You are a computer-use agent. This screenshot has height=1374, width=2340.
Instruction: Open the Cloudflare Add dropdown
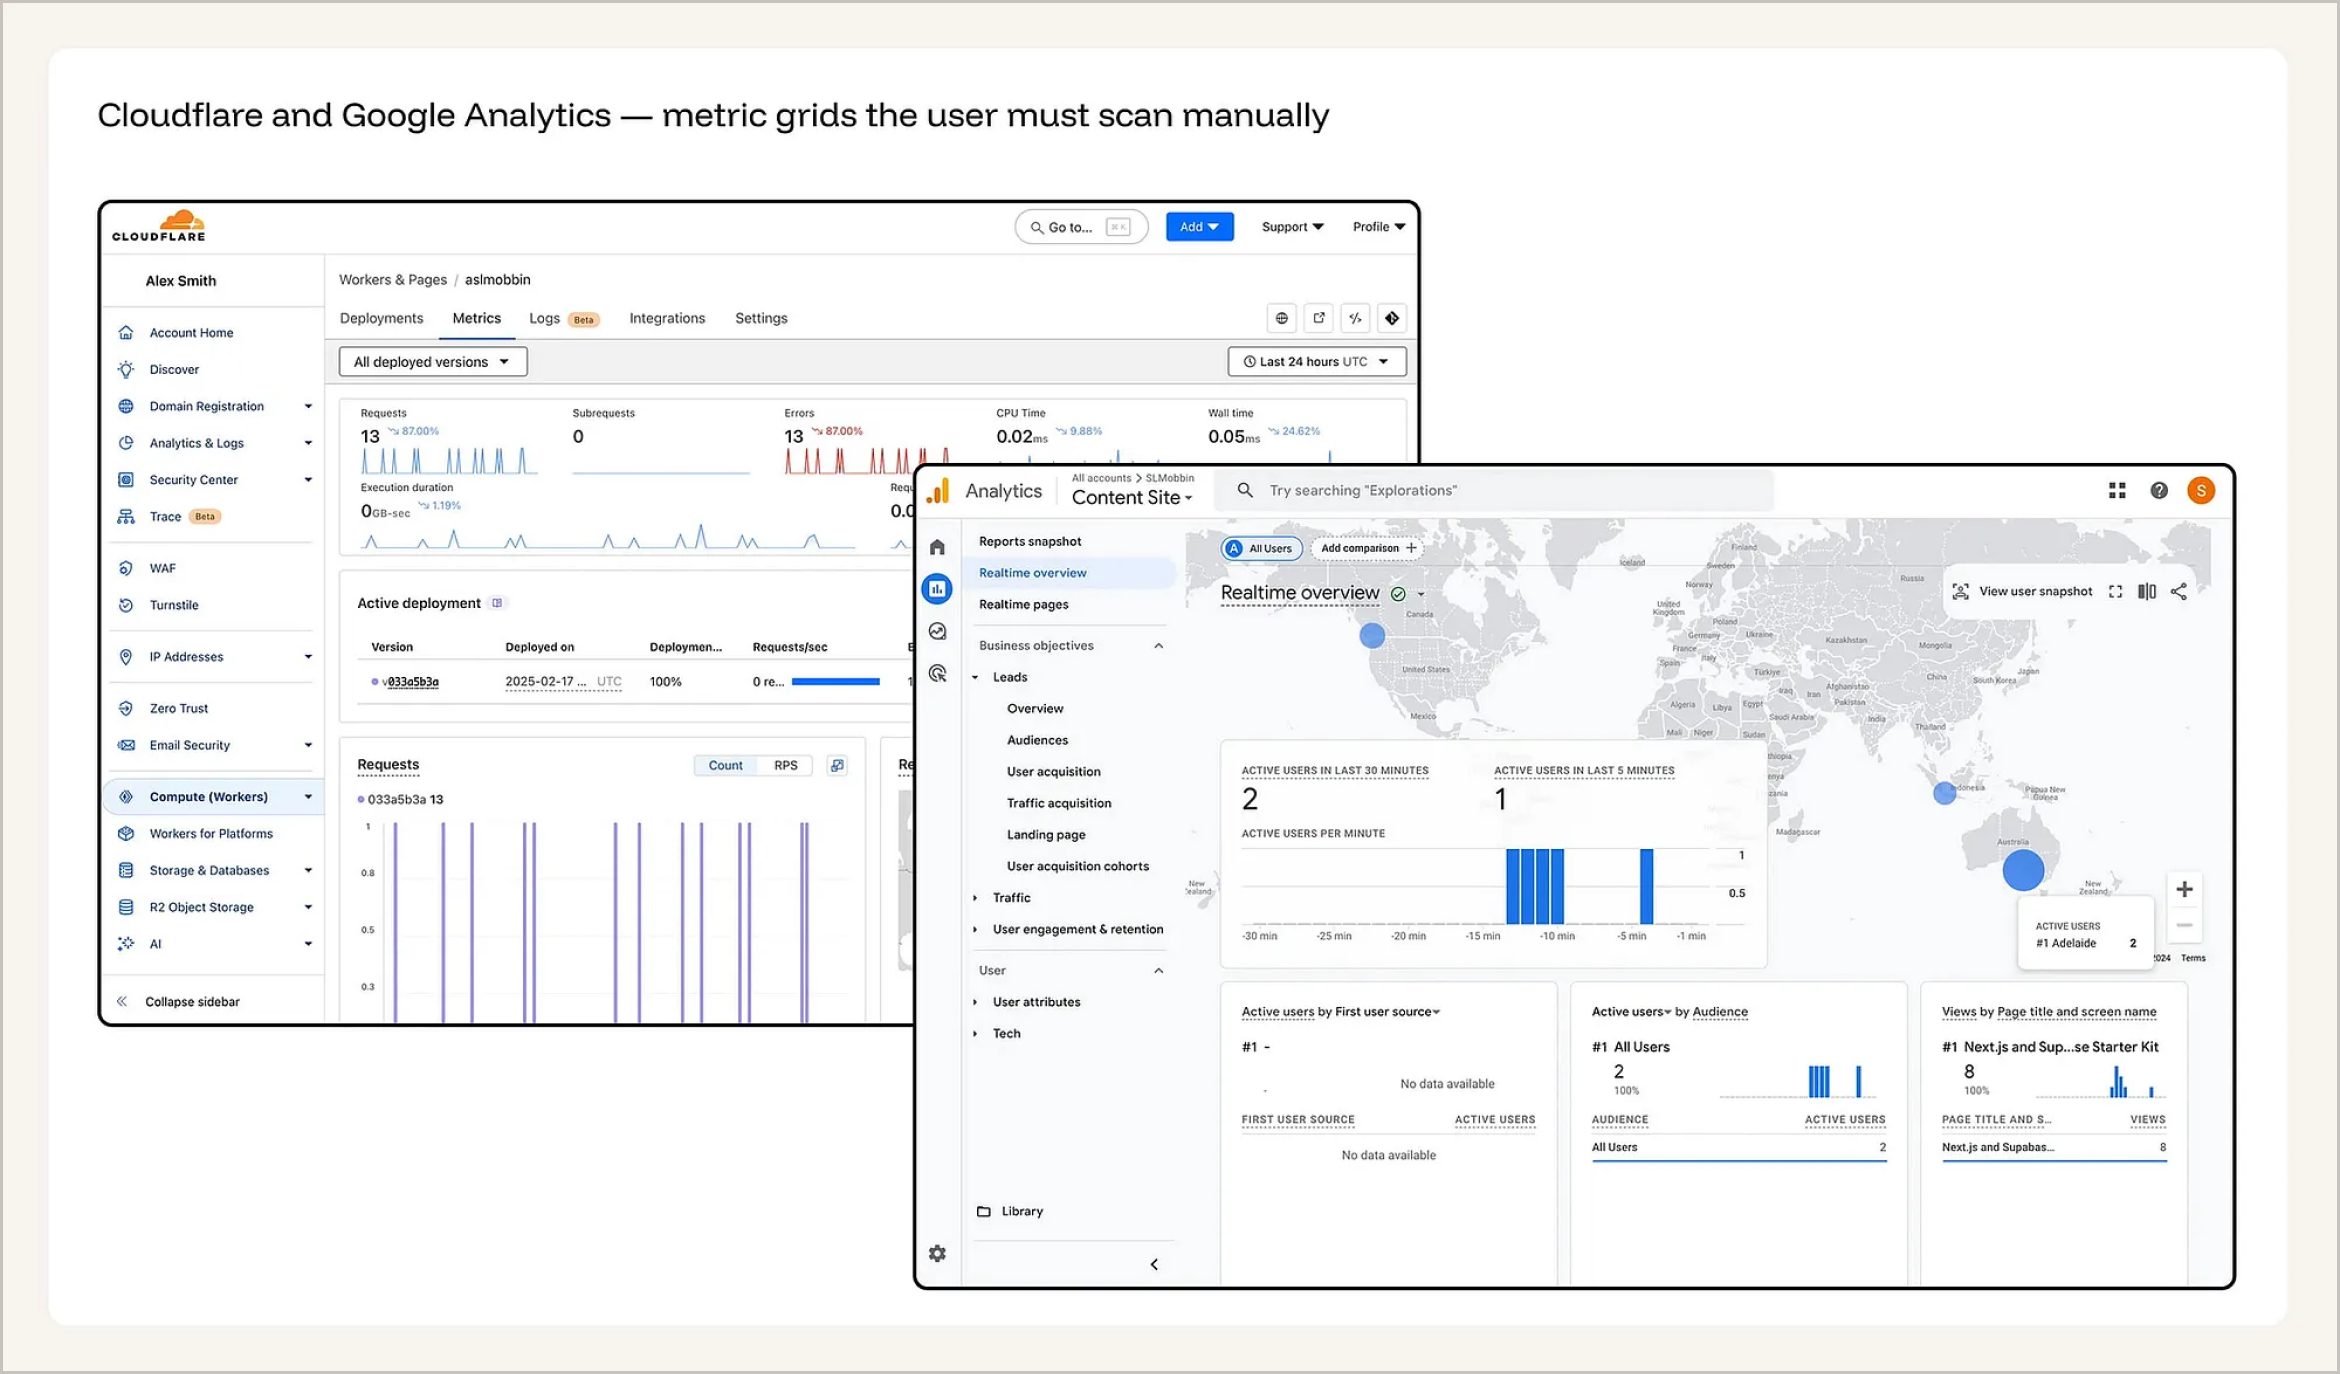coord(1199,227)
